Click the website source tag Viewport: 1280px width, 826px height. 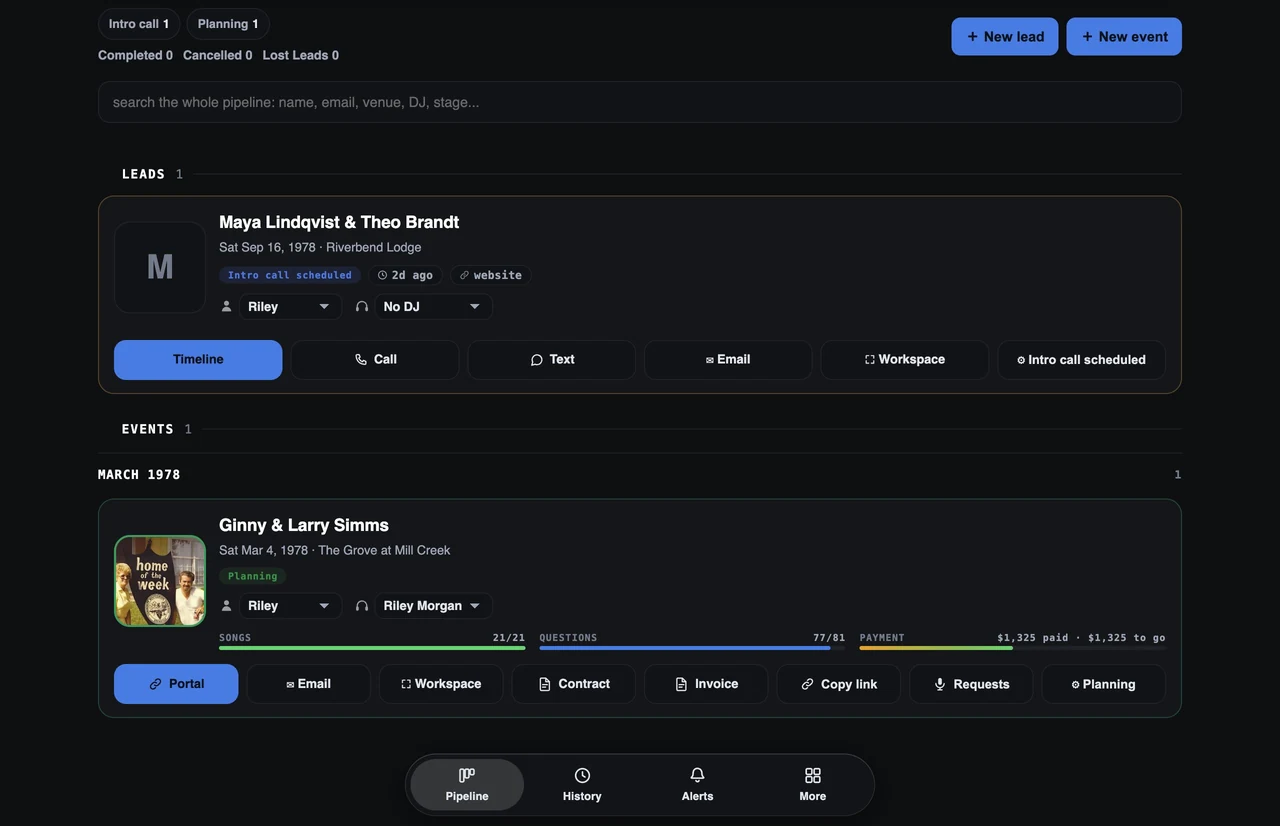coord(490,275)
